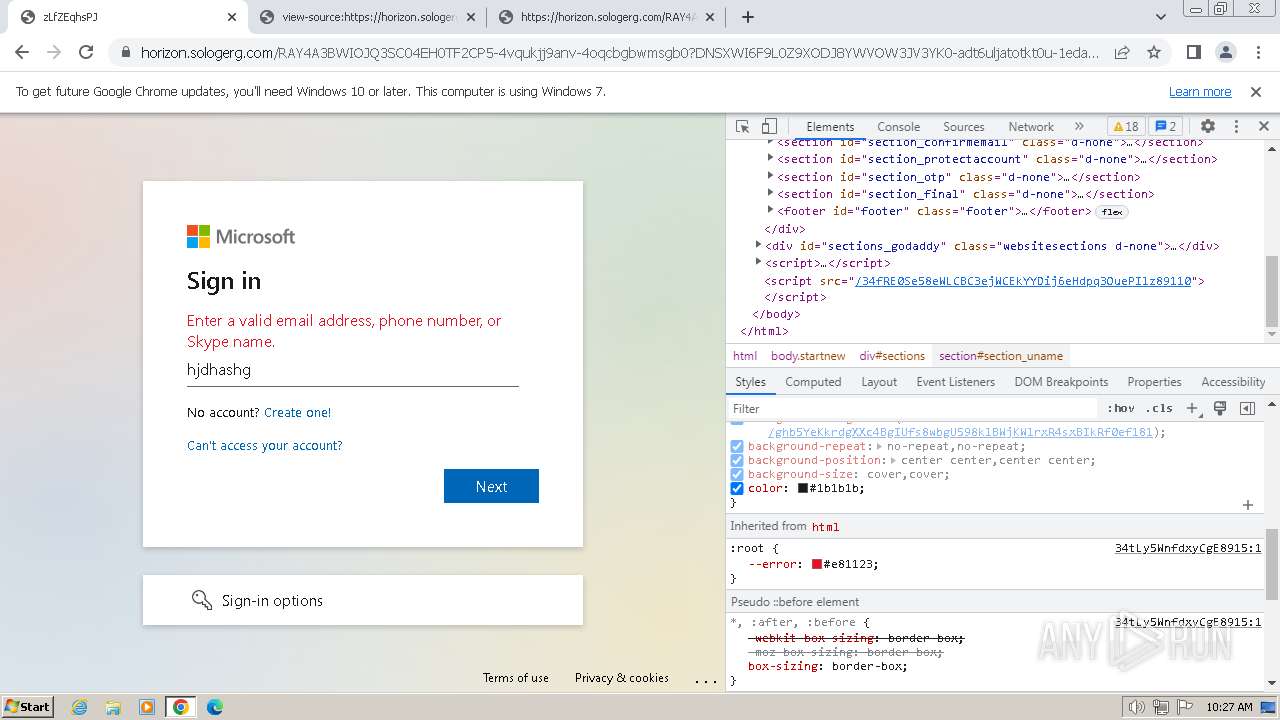The width and height of the screenshot is (1280, 720).
Task: Open File Explorer from the taskbar
Action: (x=113, y=707)
